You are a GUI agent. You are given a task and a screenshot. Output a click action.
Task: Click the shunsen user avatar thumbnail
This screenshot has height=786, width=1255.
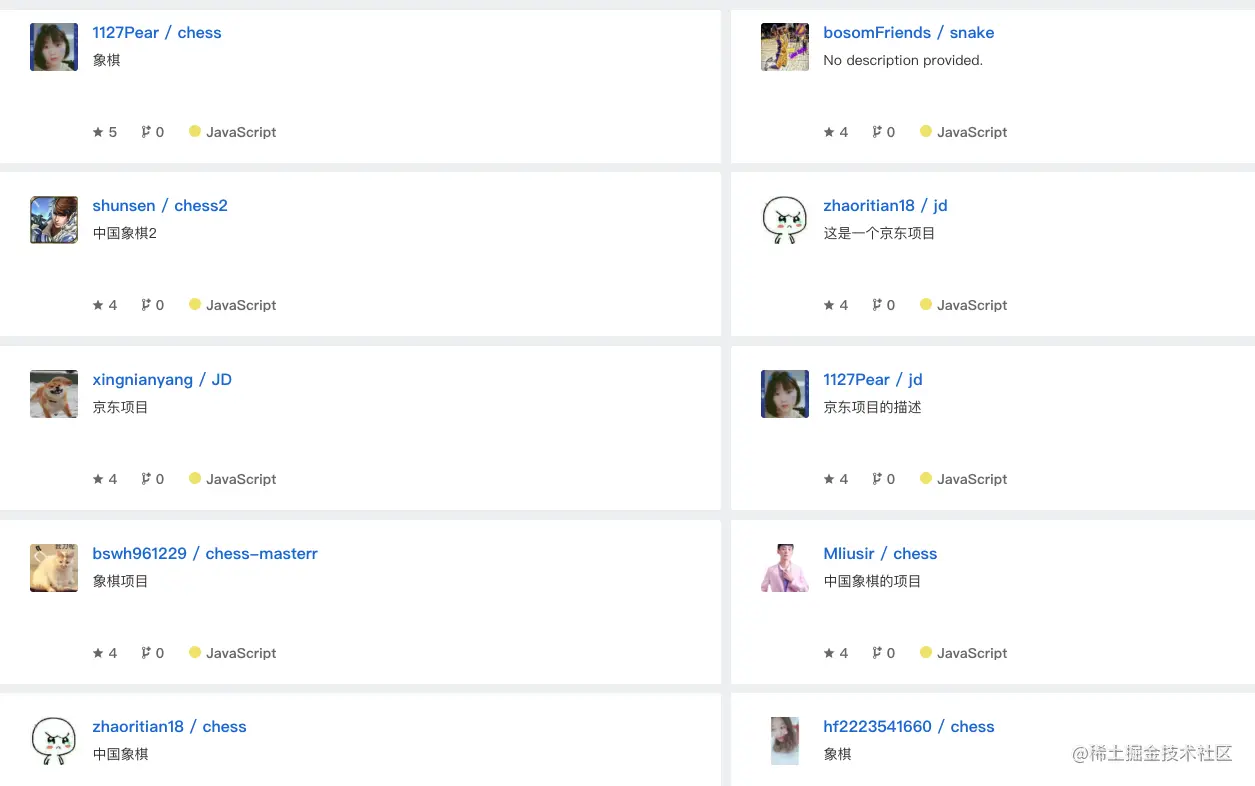point(54,220)
